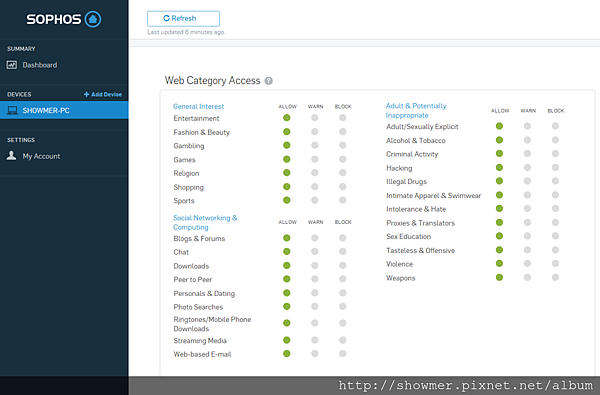Screen dimensions: 600x395
Task: Select the SHOWMER-PC computer icon
Action: 12,111
